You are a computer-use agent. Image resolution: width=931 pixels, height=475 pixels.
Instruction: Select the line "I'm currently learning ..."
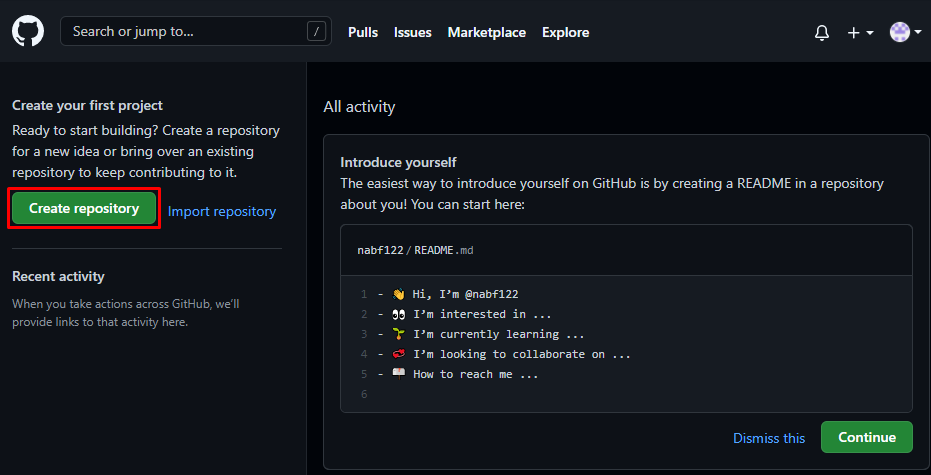coord(499,334)
